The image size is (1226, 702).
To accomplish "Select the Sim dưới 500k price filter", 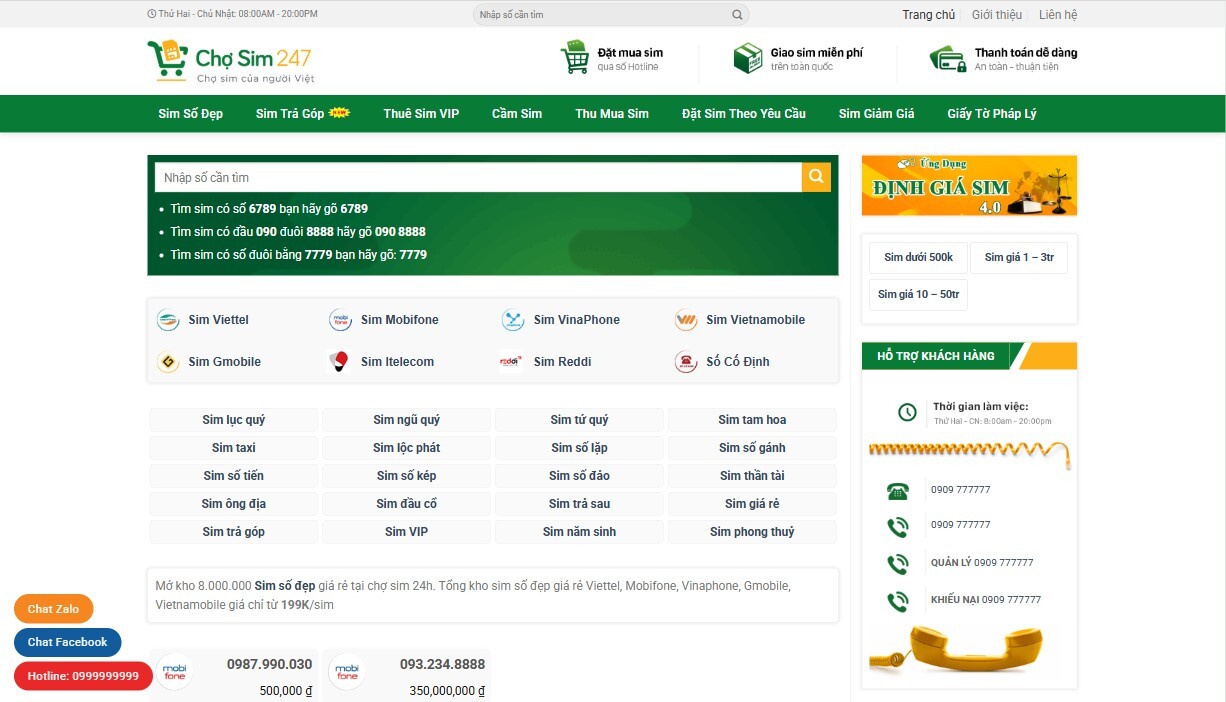I will coord(919,258).
